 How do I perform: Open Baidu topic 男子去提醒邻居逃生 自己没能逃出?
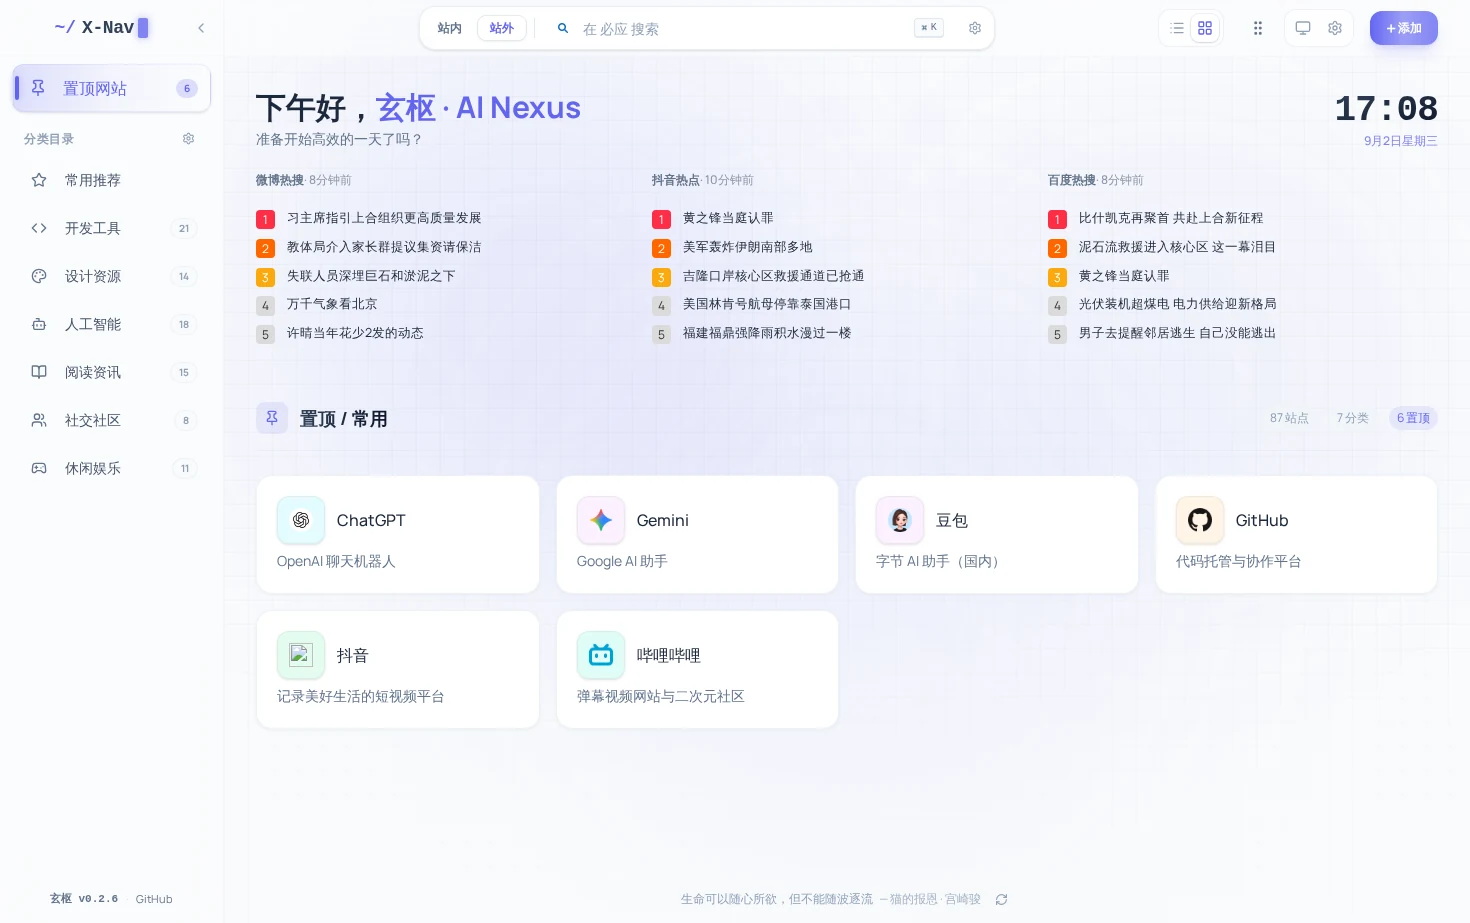pyautogui.click(x=1177, y=333)
